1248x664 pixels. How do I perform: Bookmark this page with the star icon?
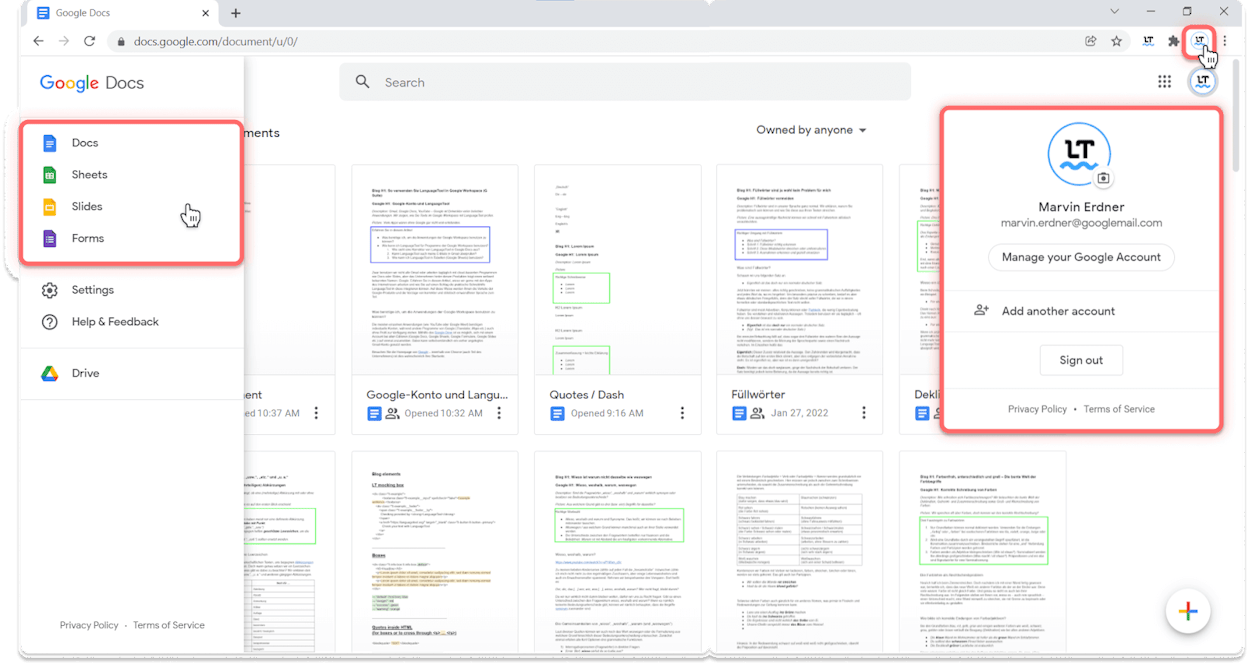[1117, 41]
